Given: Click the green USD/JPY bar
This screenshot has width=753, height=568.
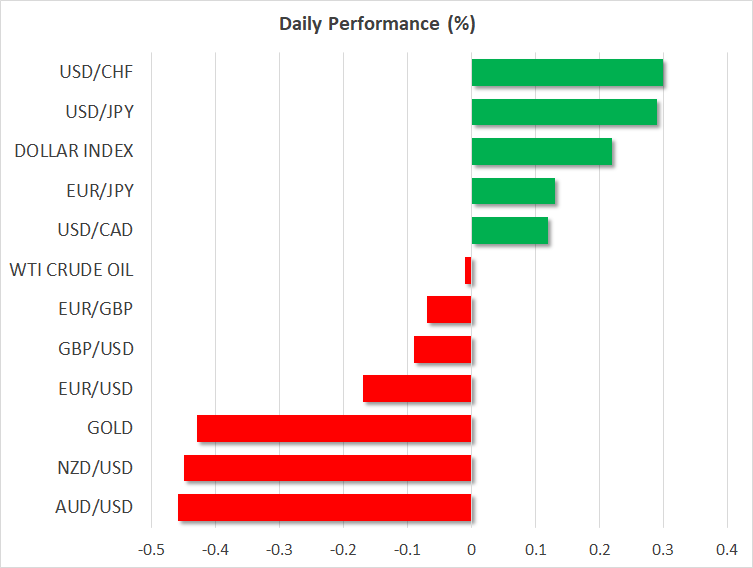Looking at the screenshot, I should pyautogui.click(x=564, y=112).
